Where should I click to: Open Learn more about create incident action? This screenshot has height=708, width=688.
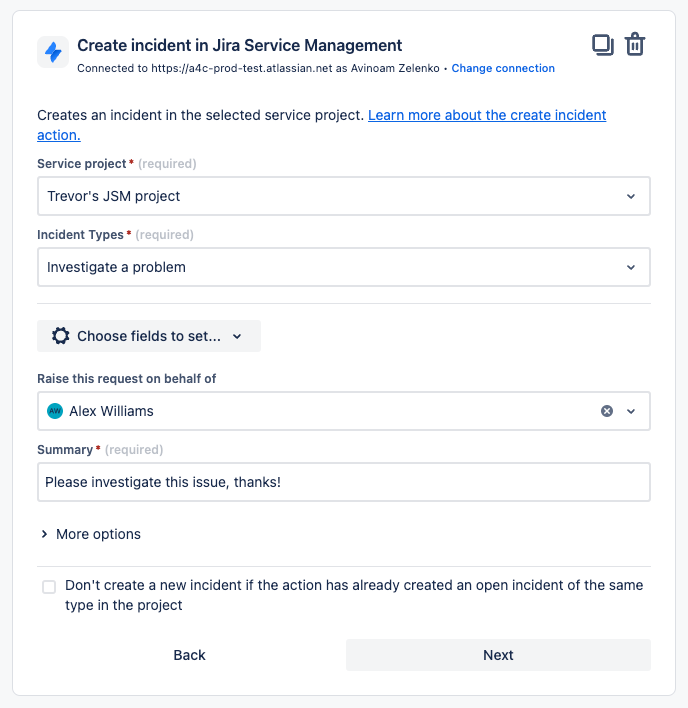click(487, 116)
